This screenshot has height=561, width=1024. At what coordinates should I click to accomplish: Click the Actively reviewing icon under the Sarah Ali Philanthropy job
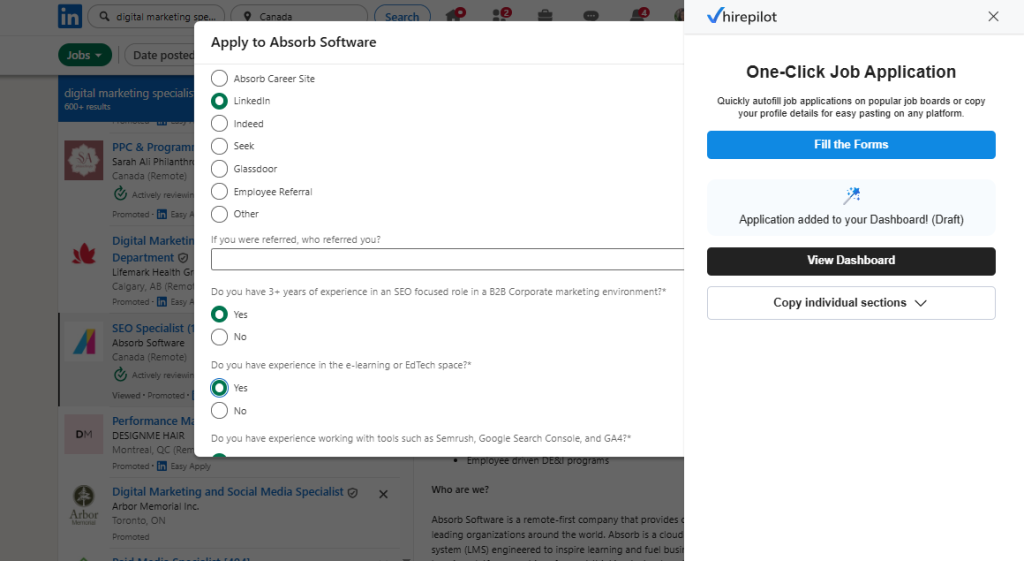tap(120, 194)
